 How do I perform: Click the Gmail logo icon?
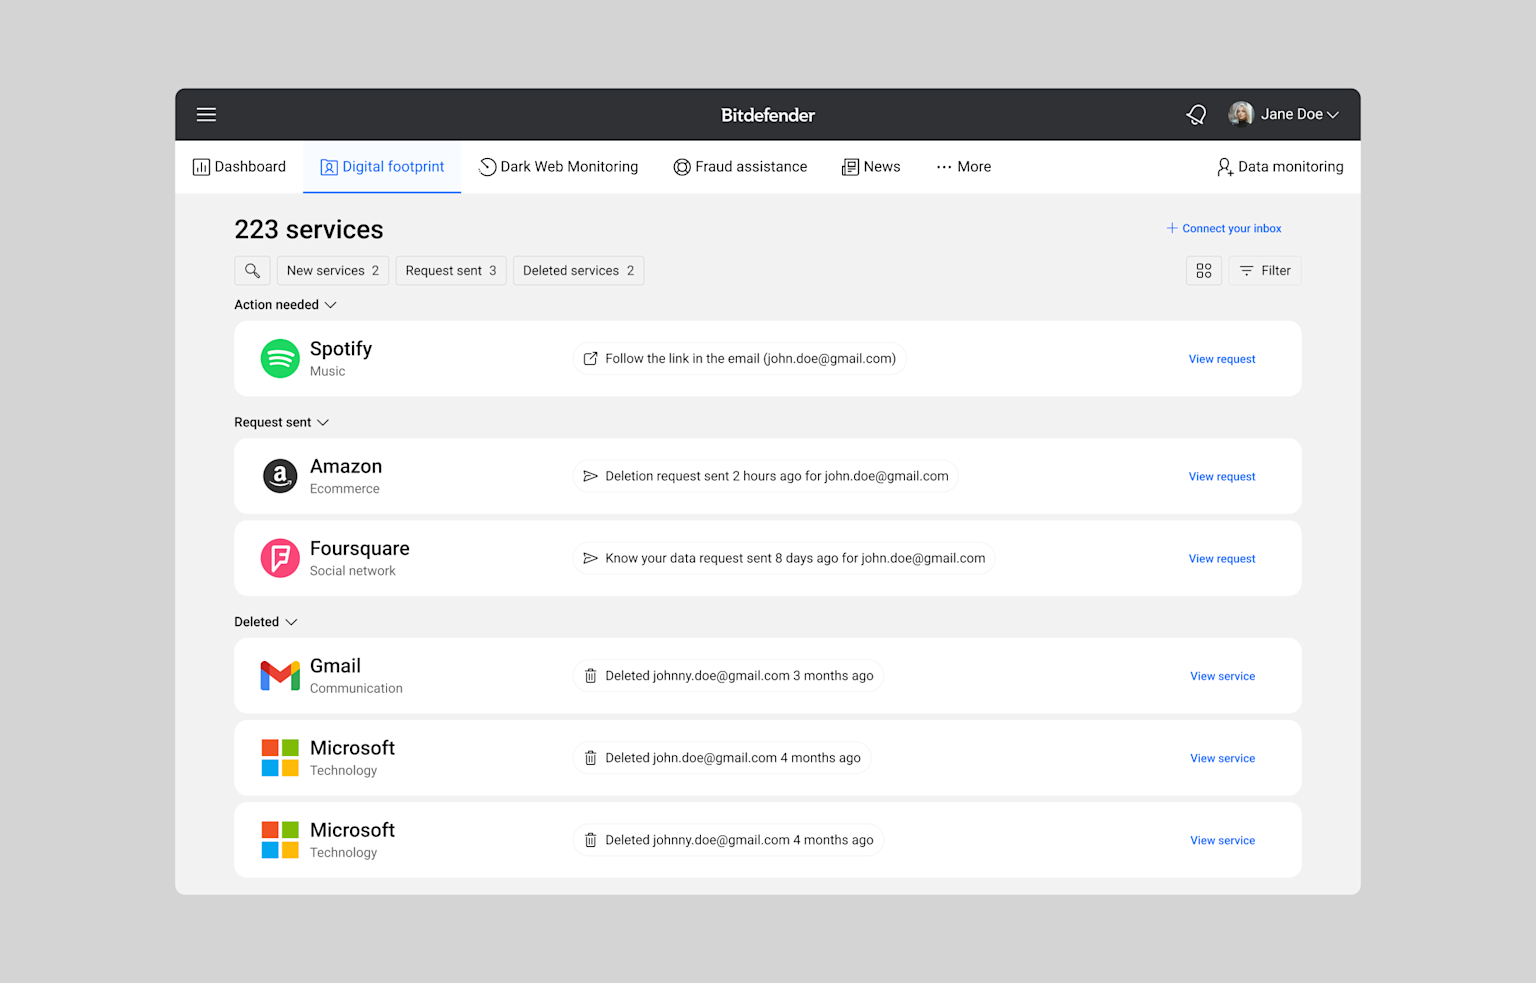280,676
